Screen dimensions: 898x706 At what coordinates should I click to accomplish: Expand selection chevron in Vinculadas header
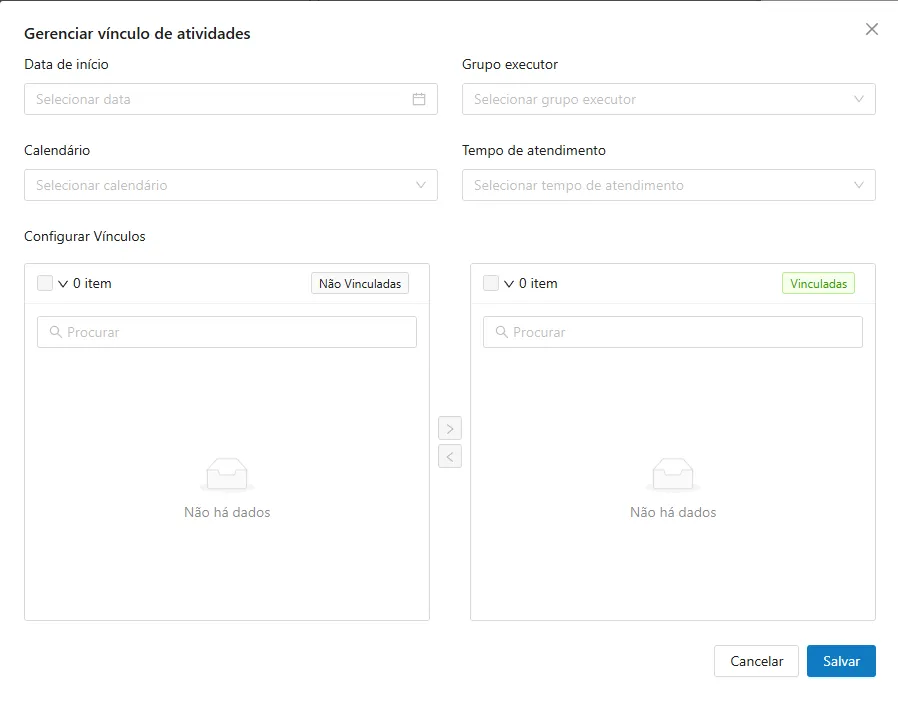point(509,283)
